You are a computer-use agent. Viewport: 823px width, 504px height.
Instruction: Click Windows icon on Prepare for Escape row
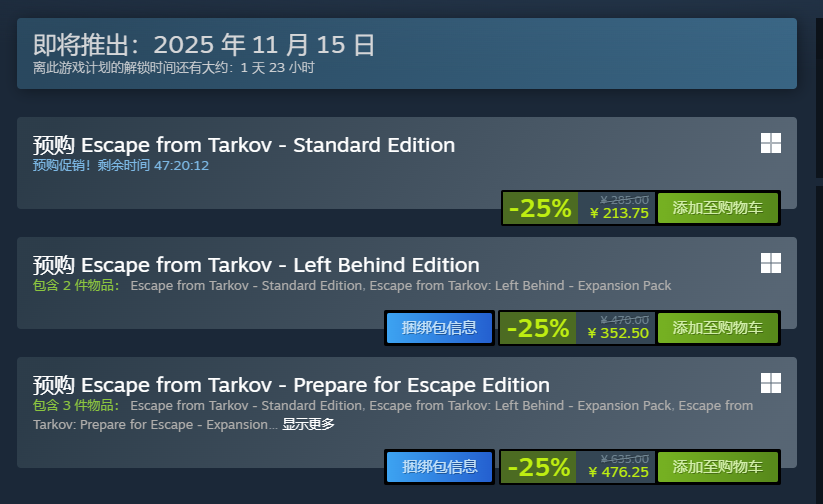[770, 383]
